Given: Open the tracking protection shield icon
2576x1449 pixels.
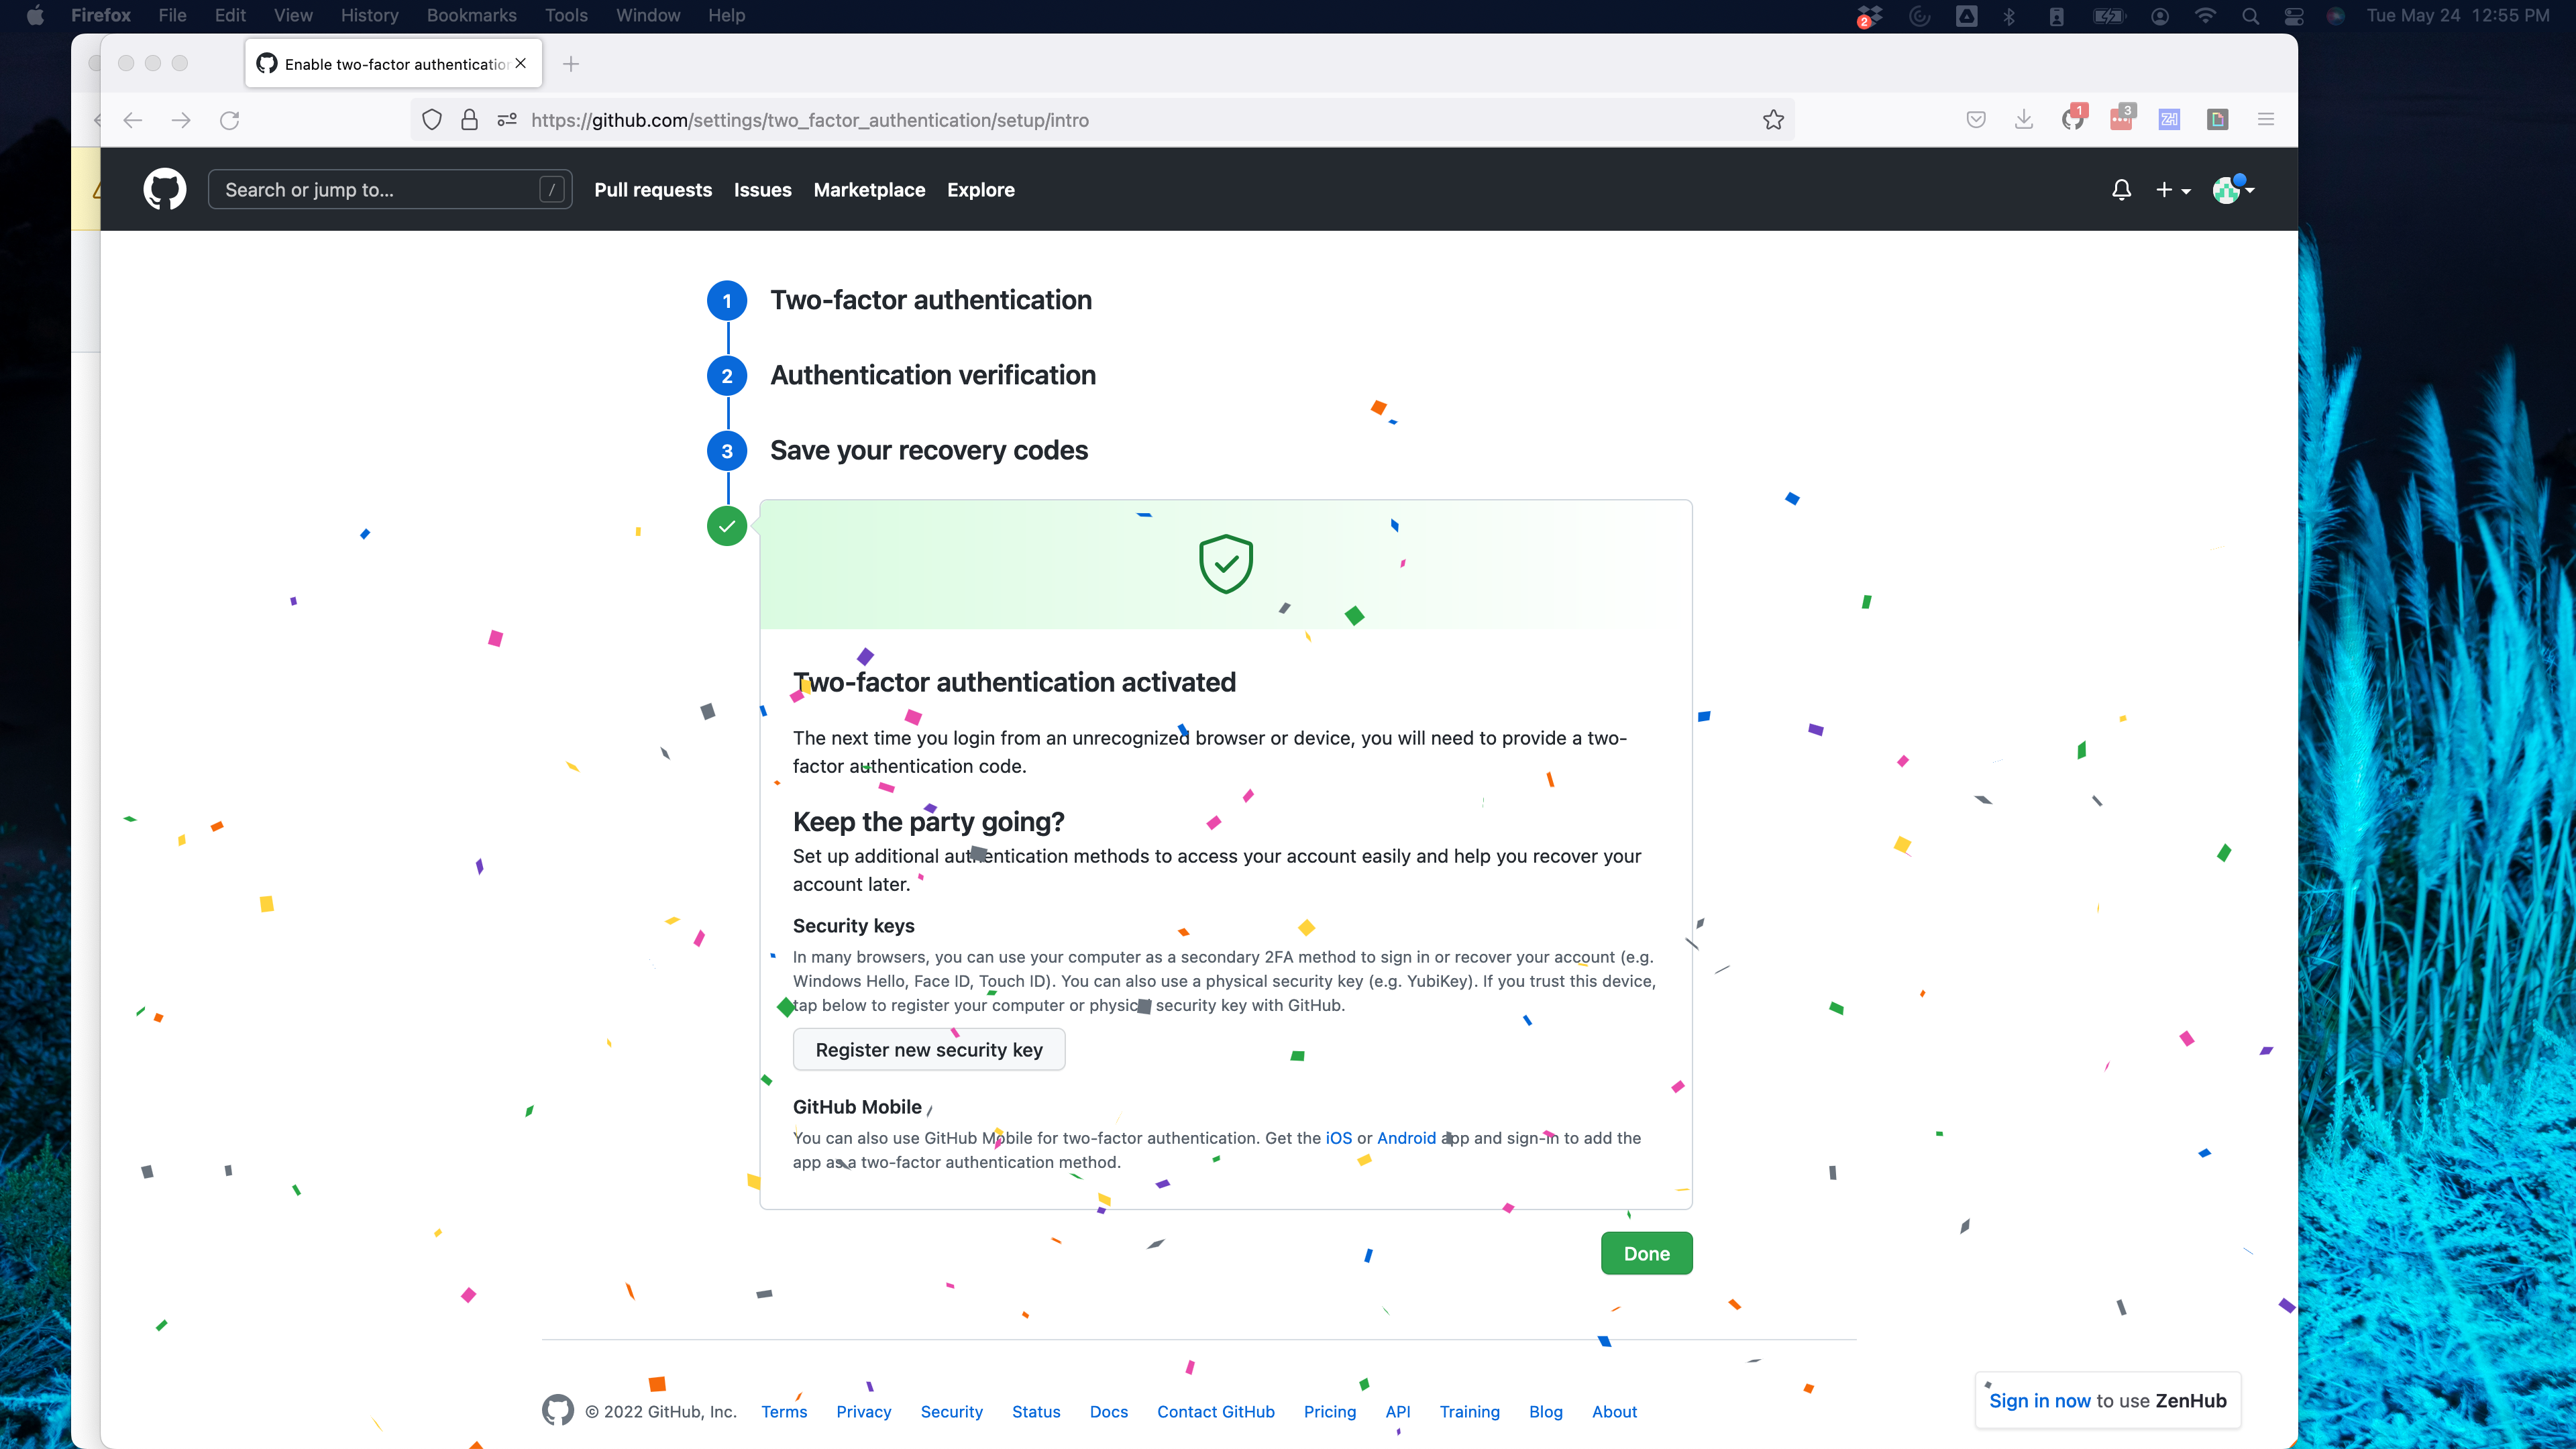Looking at the screenshot, I should 432,120.
